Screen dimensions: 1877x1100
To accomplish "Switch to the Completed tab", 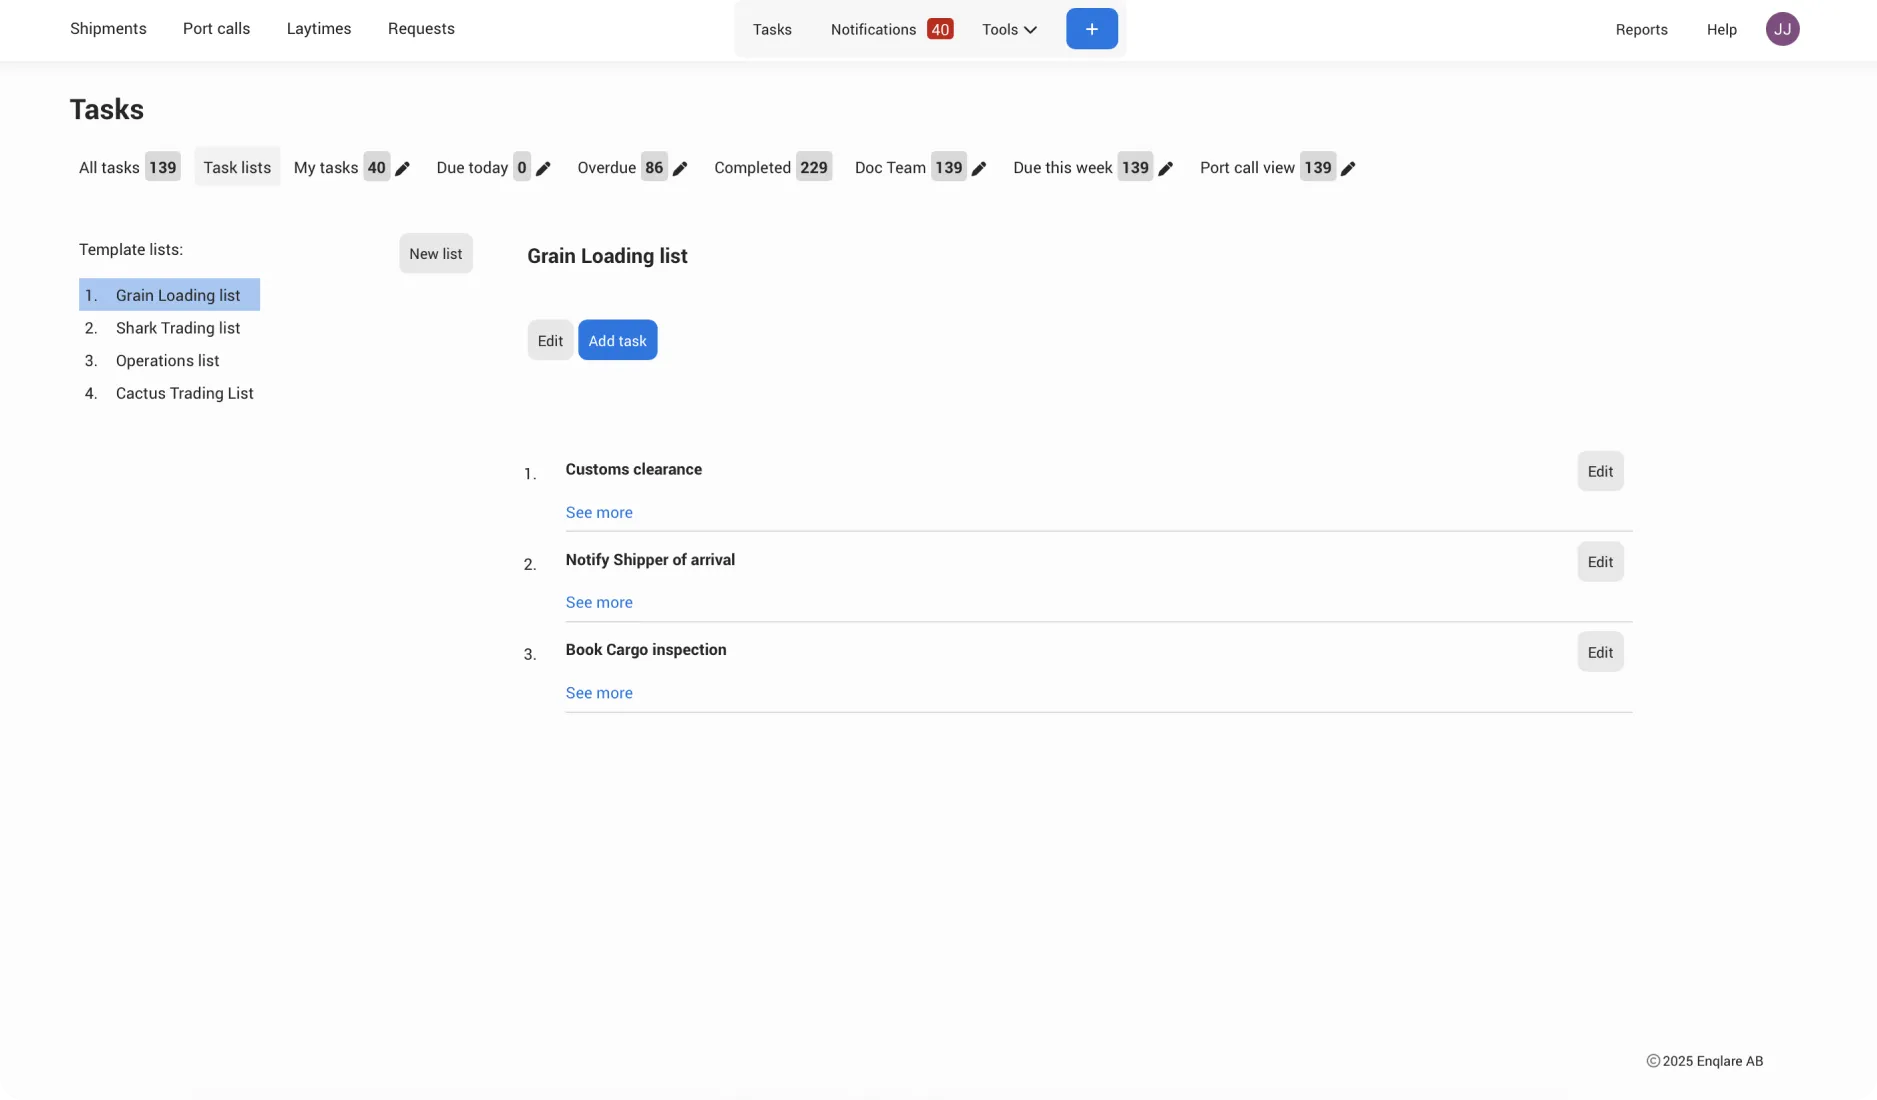I will pos(772,167).
